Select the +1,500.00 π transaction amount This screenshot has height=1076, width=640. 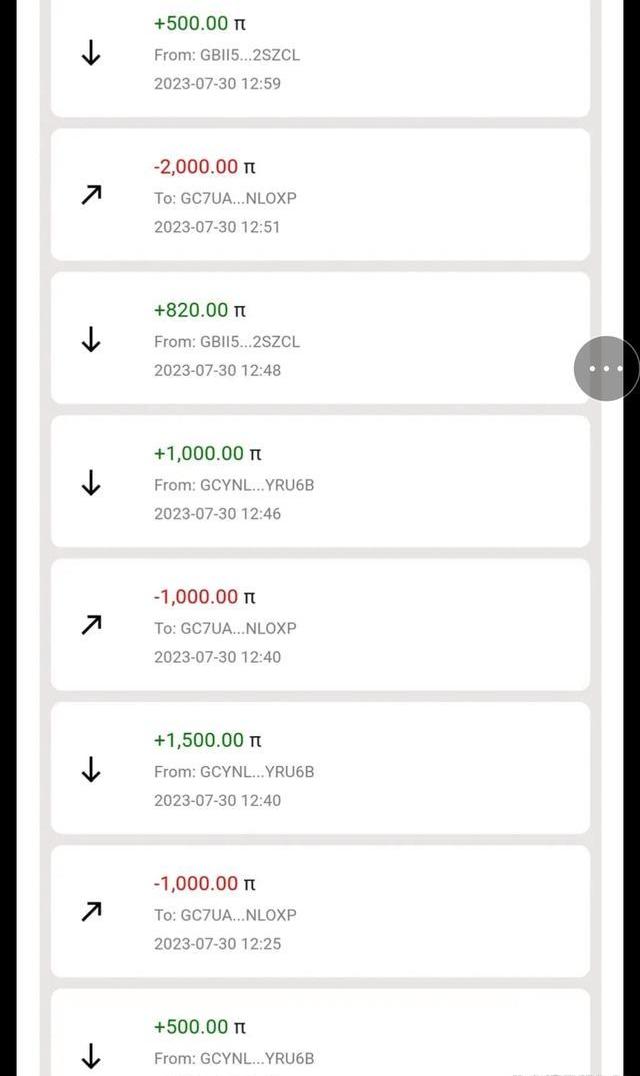[x=207, y=740]
